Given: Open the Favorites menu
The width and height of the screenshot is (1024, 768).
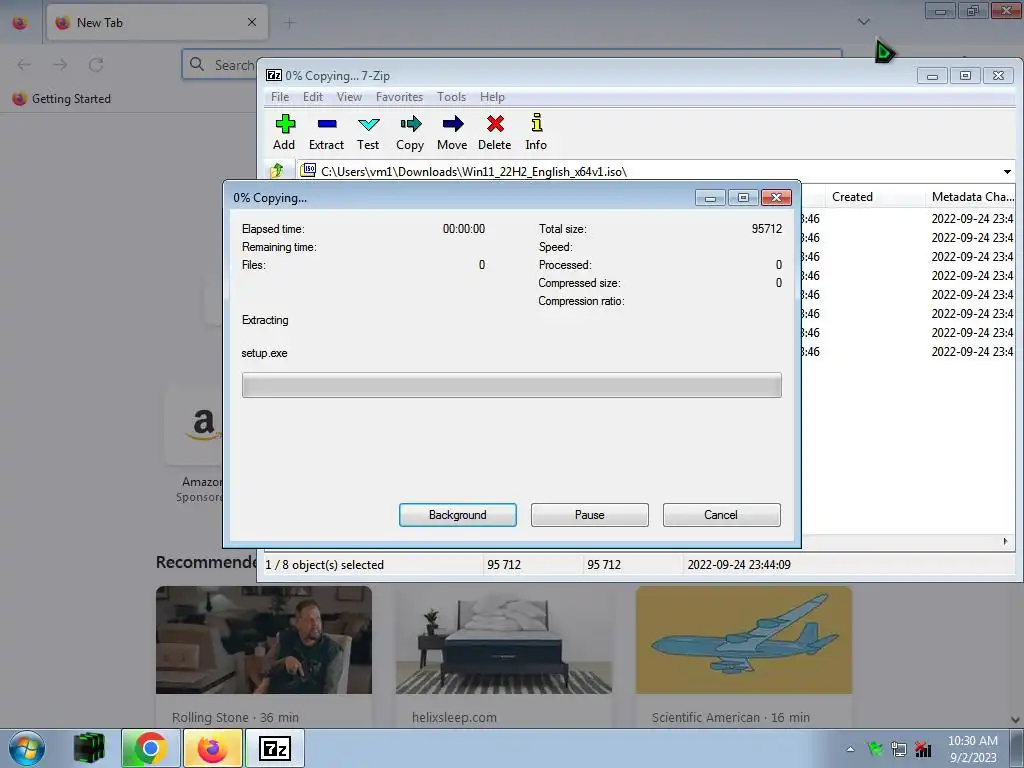Looking at the screenshot, I should pyautogui.click(x=400, y=97).
